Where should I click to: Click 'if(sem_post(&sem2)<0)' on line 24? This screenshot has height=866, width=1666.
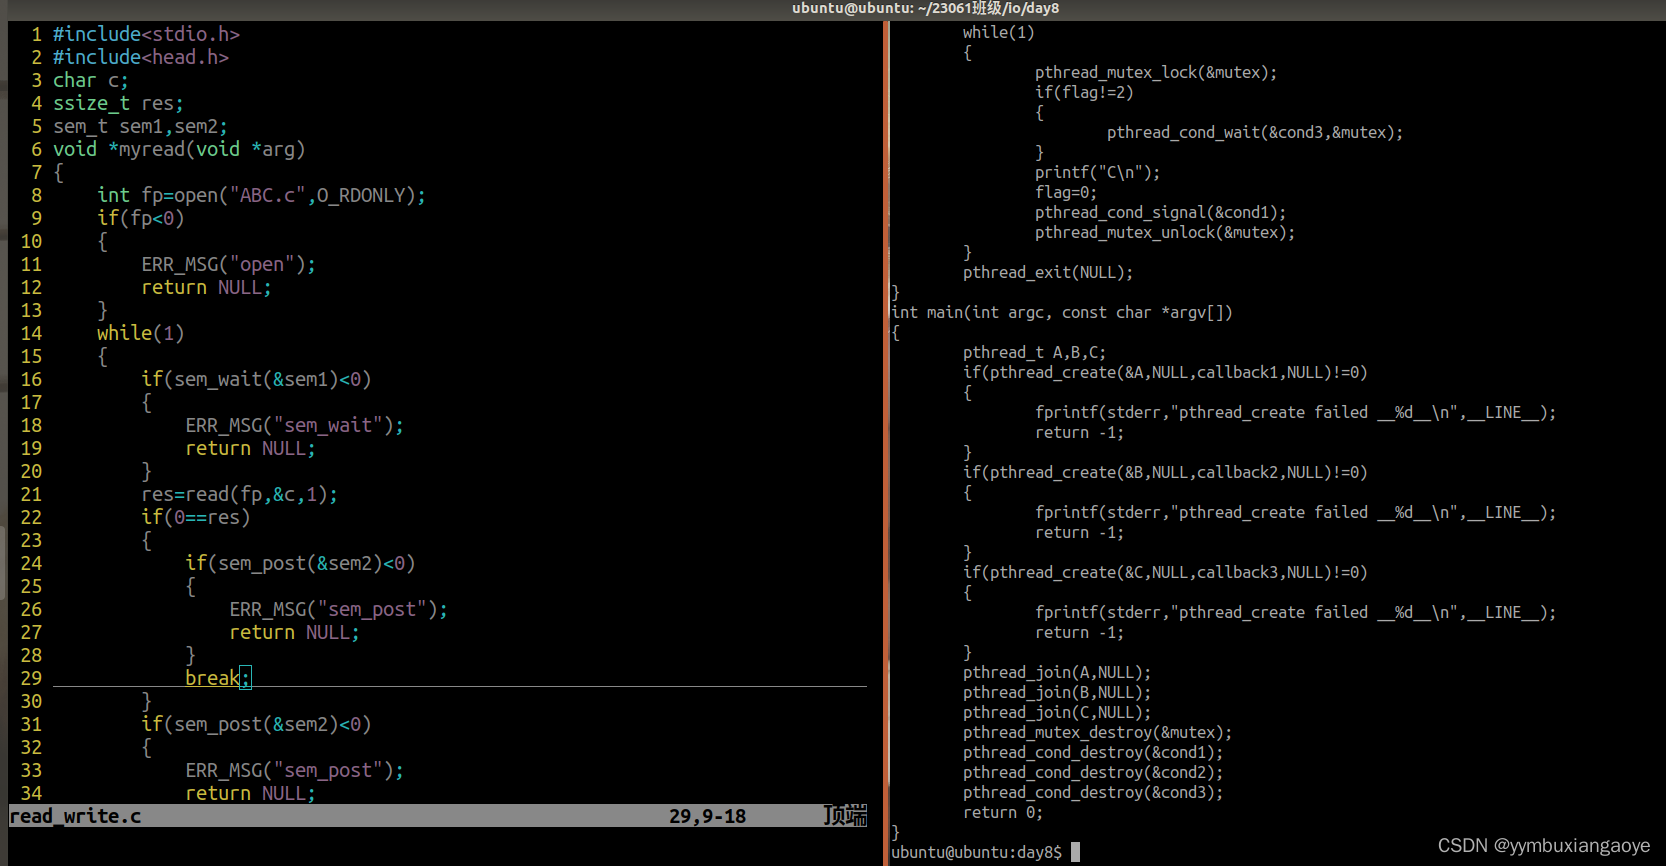coord(300,563)
